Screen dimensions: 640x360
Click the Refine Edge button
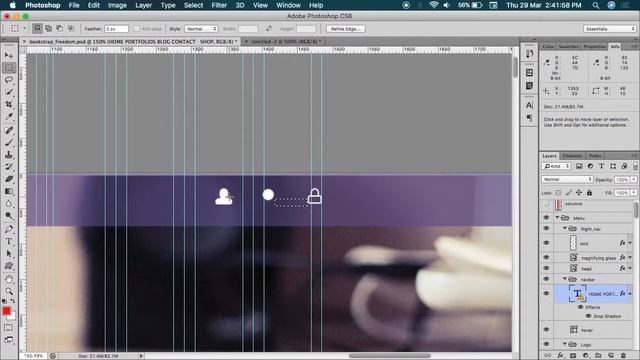pyautogui.click(x=345, y=29)
